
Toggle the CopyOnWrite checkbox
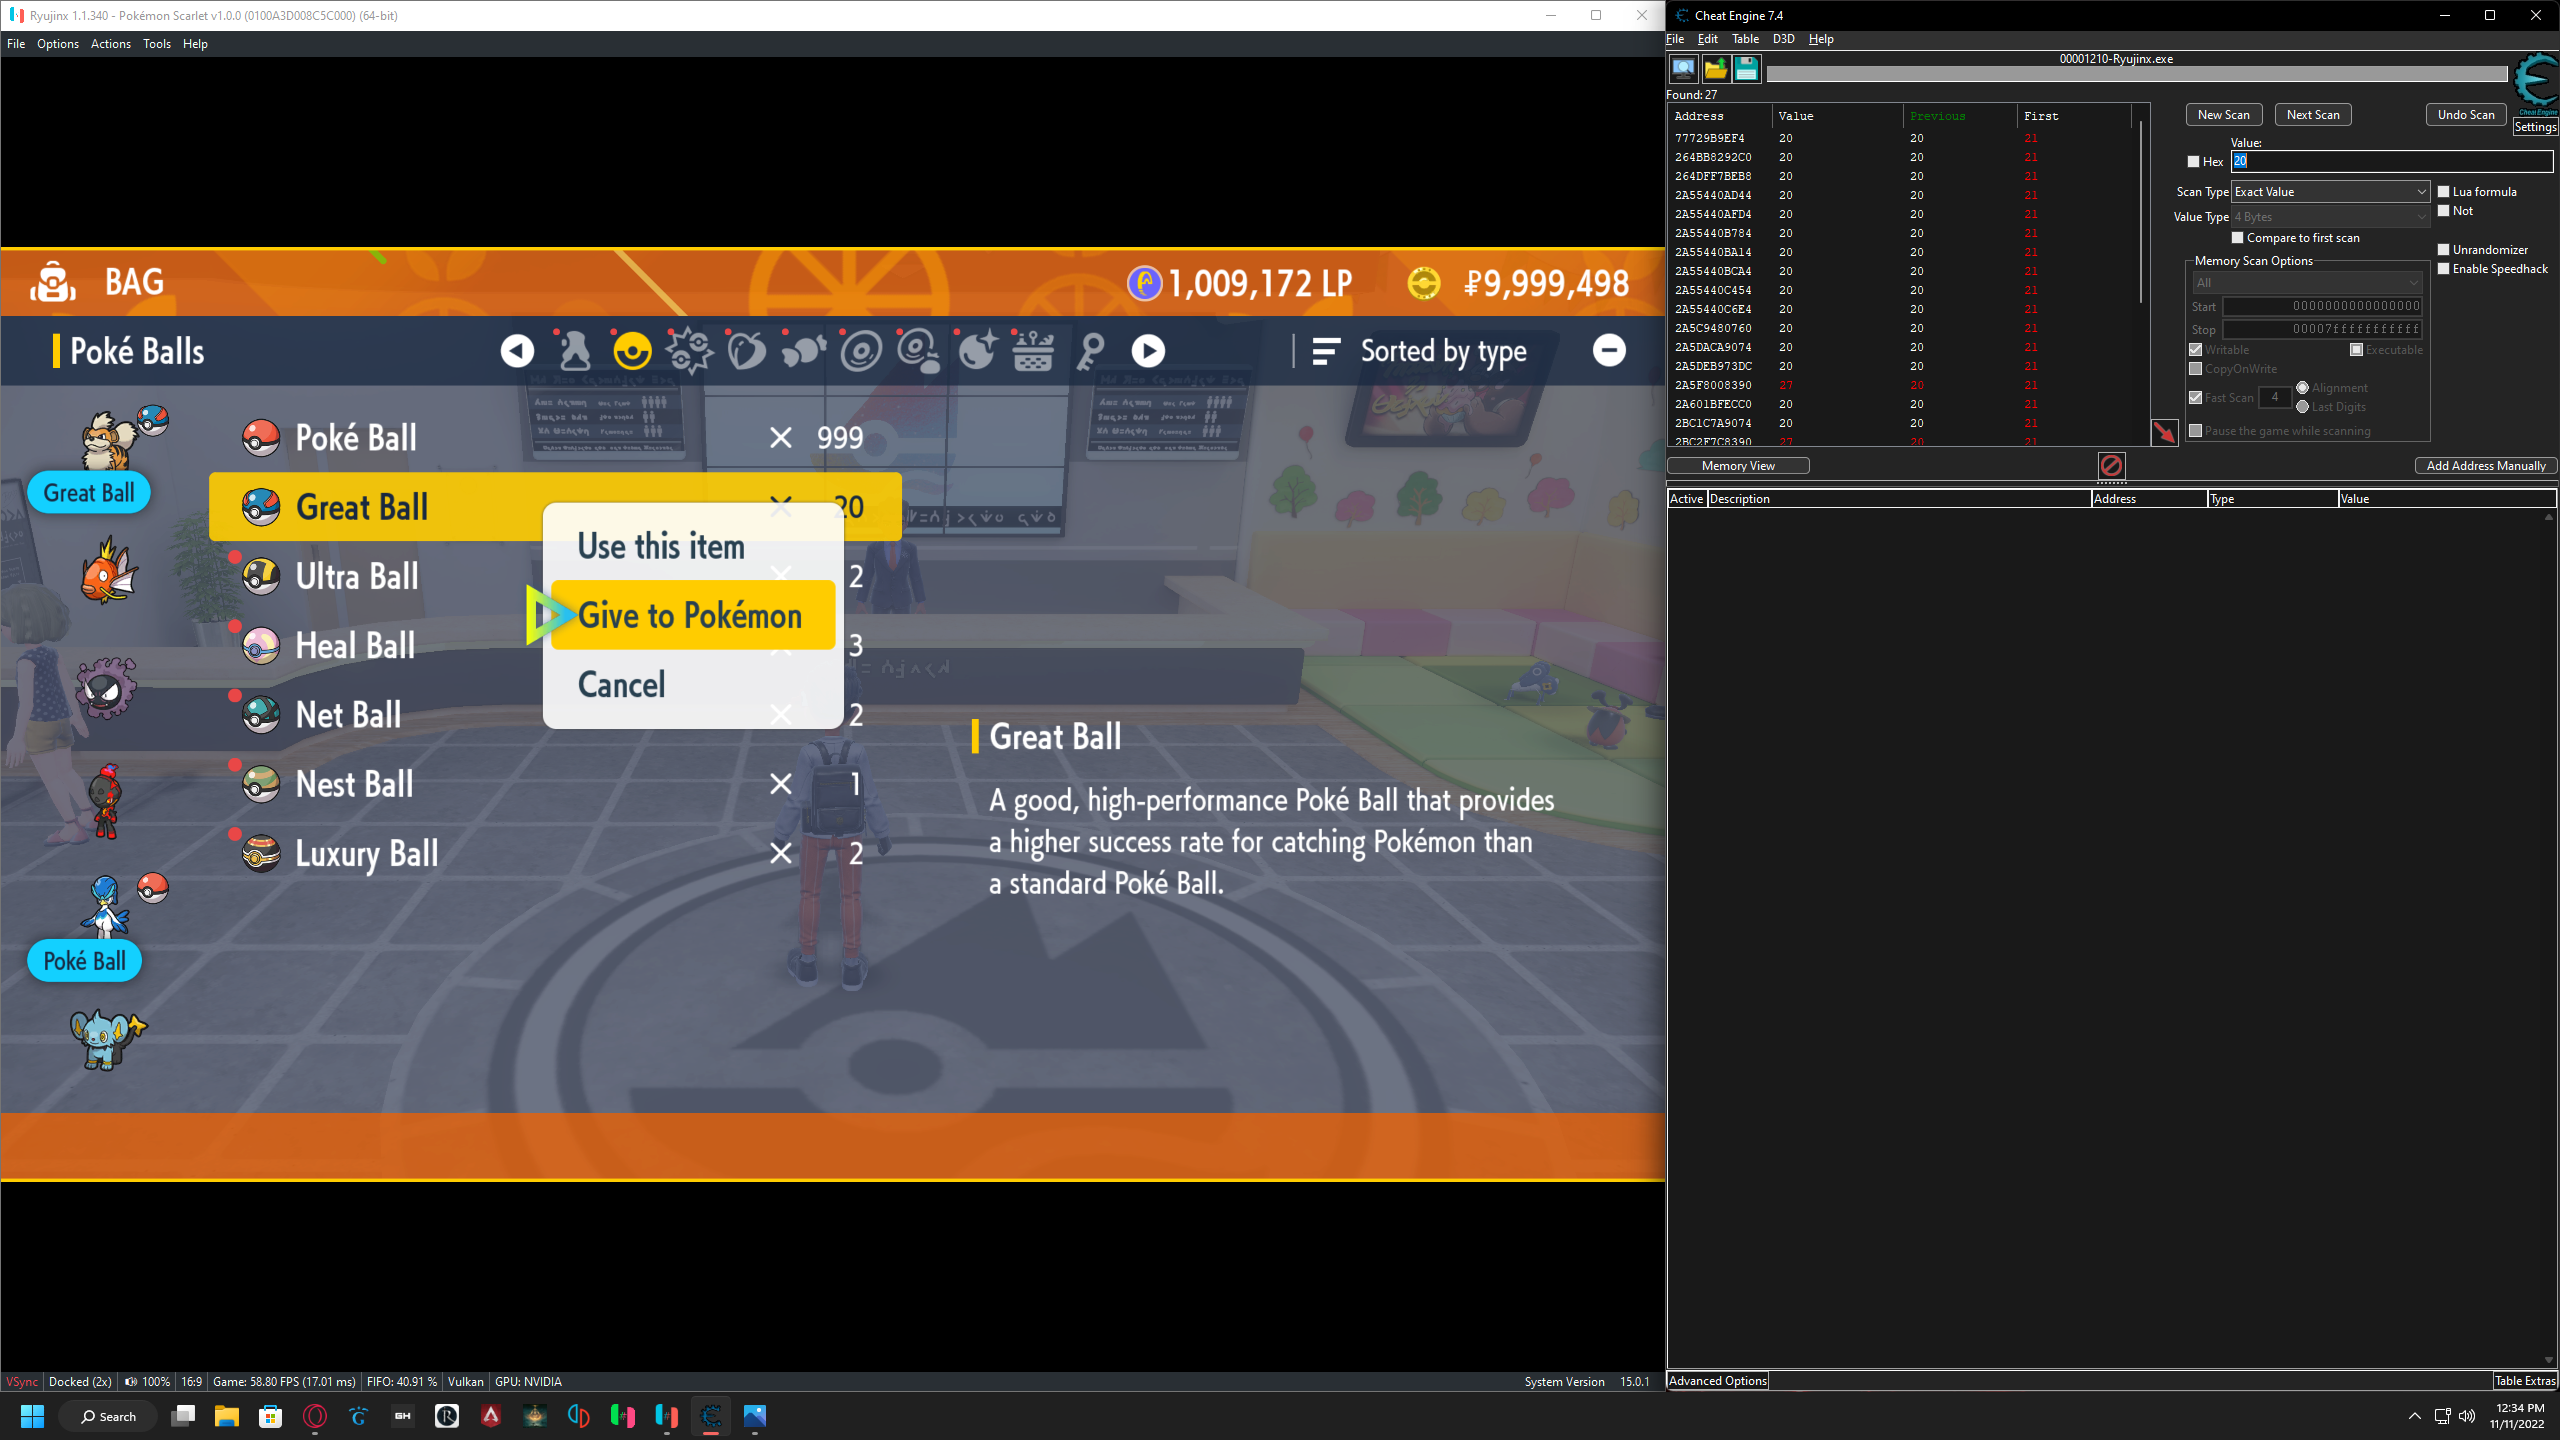pyautogui.click(x=2196, y=368)
